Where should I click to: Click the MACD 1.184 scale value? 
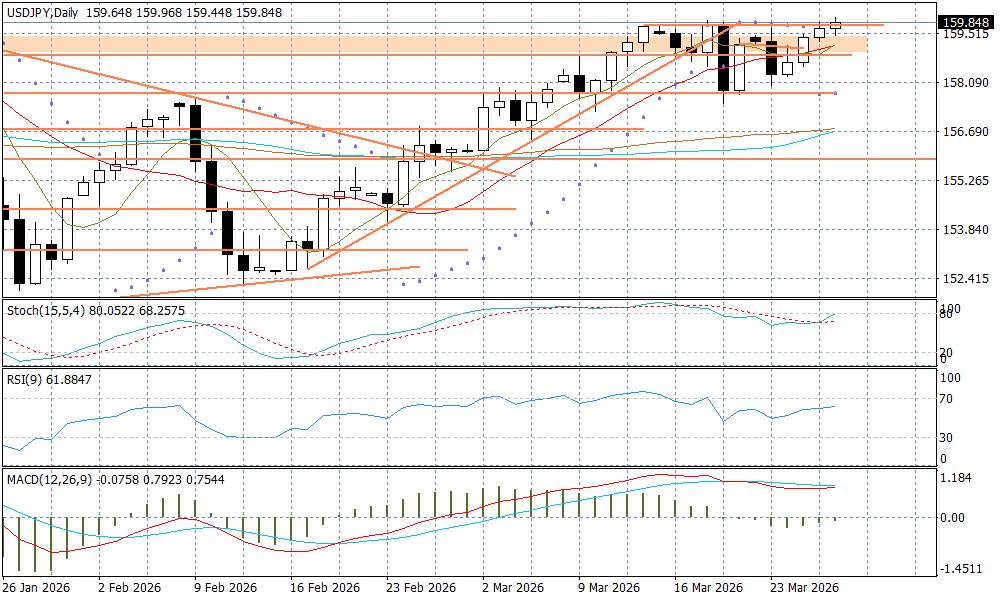957,478
